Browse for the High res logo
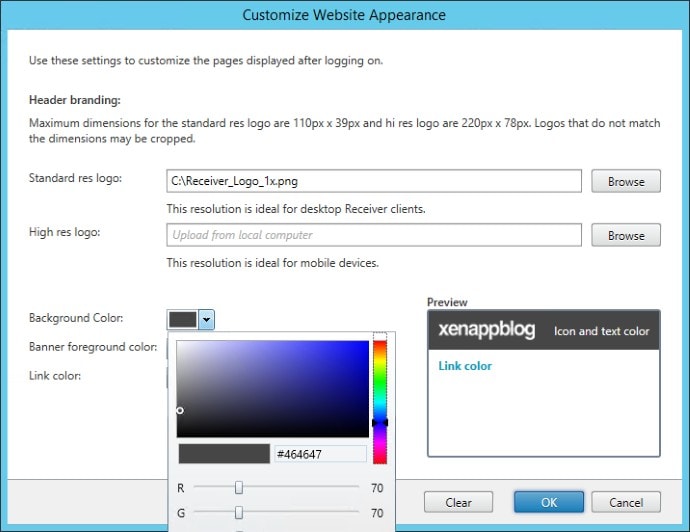 click(x=625, y=235)
